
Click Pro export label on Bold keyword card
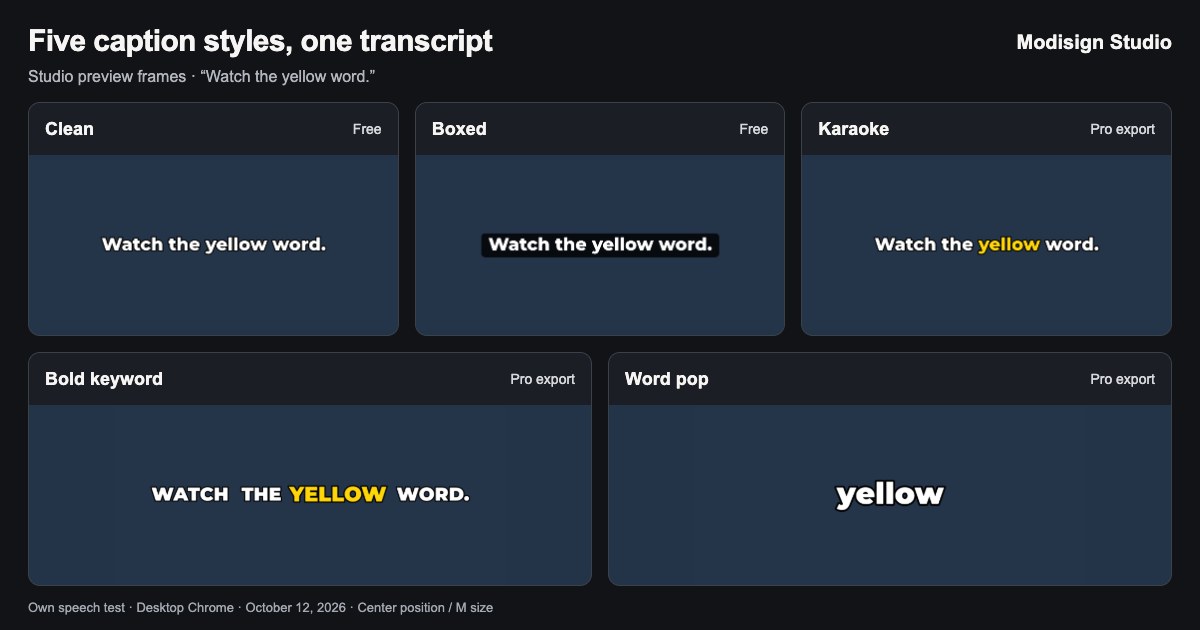(x=543, y=379)
